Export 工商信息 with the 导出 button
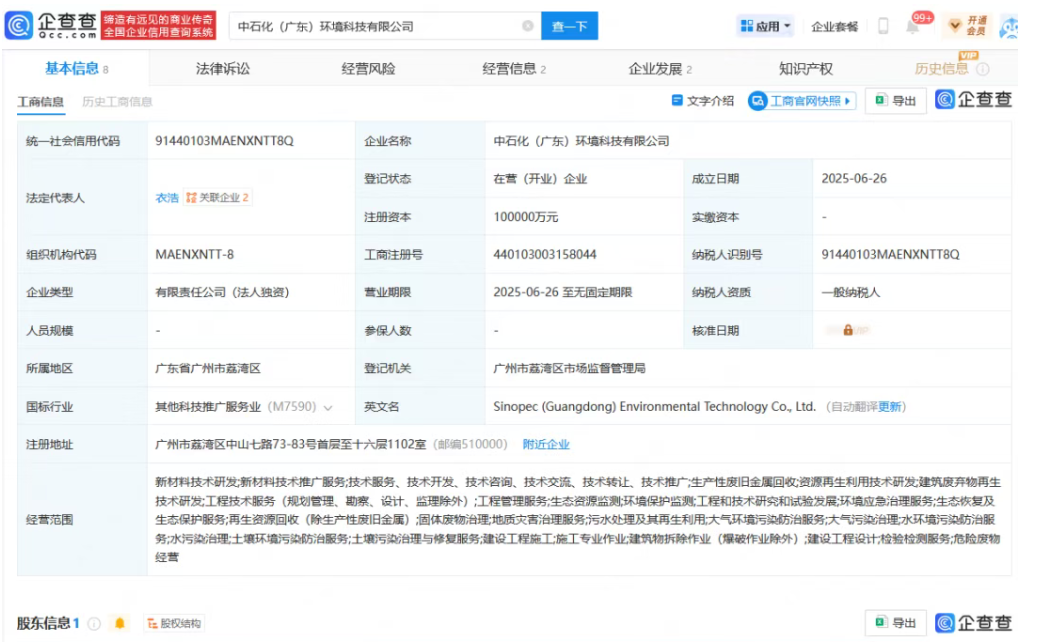This screenshot has width=1038, height=642. (x=895, y=101)
